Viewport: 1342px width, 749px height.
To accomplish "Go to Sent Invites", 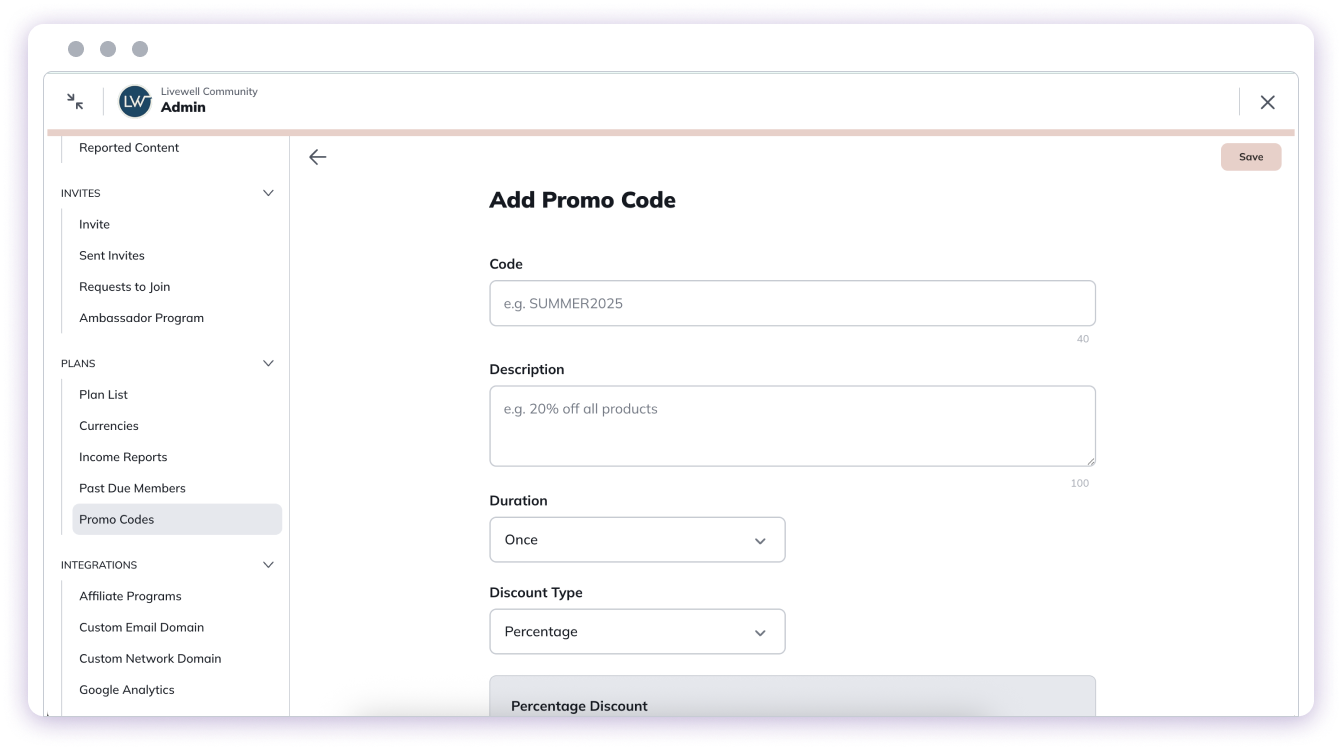I will coord(111,255).
